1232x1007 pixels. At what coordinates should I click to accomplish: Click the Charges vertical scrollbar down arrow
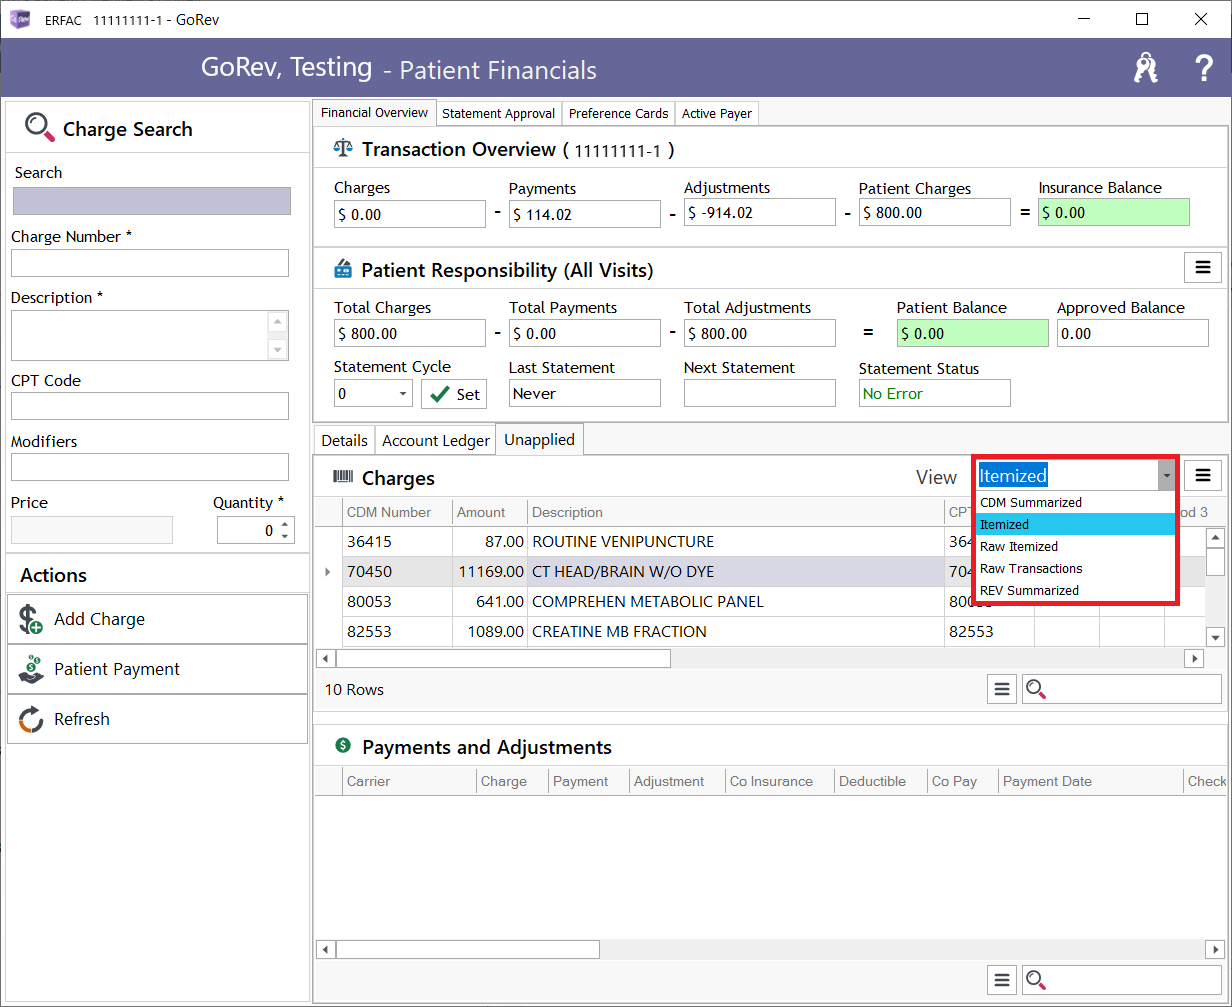pos(1216,637)
